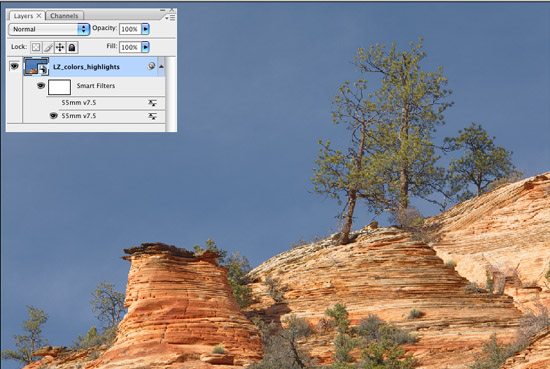Click the lock all padlock icon
The width and height of the screenshot is (550, 369).
pyautogui.click(x=72, y=47)
